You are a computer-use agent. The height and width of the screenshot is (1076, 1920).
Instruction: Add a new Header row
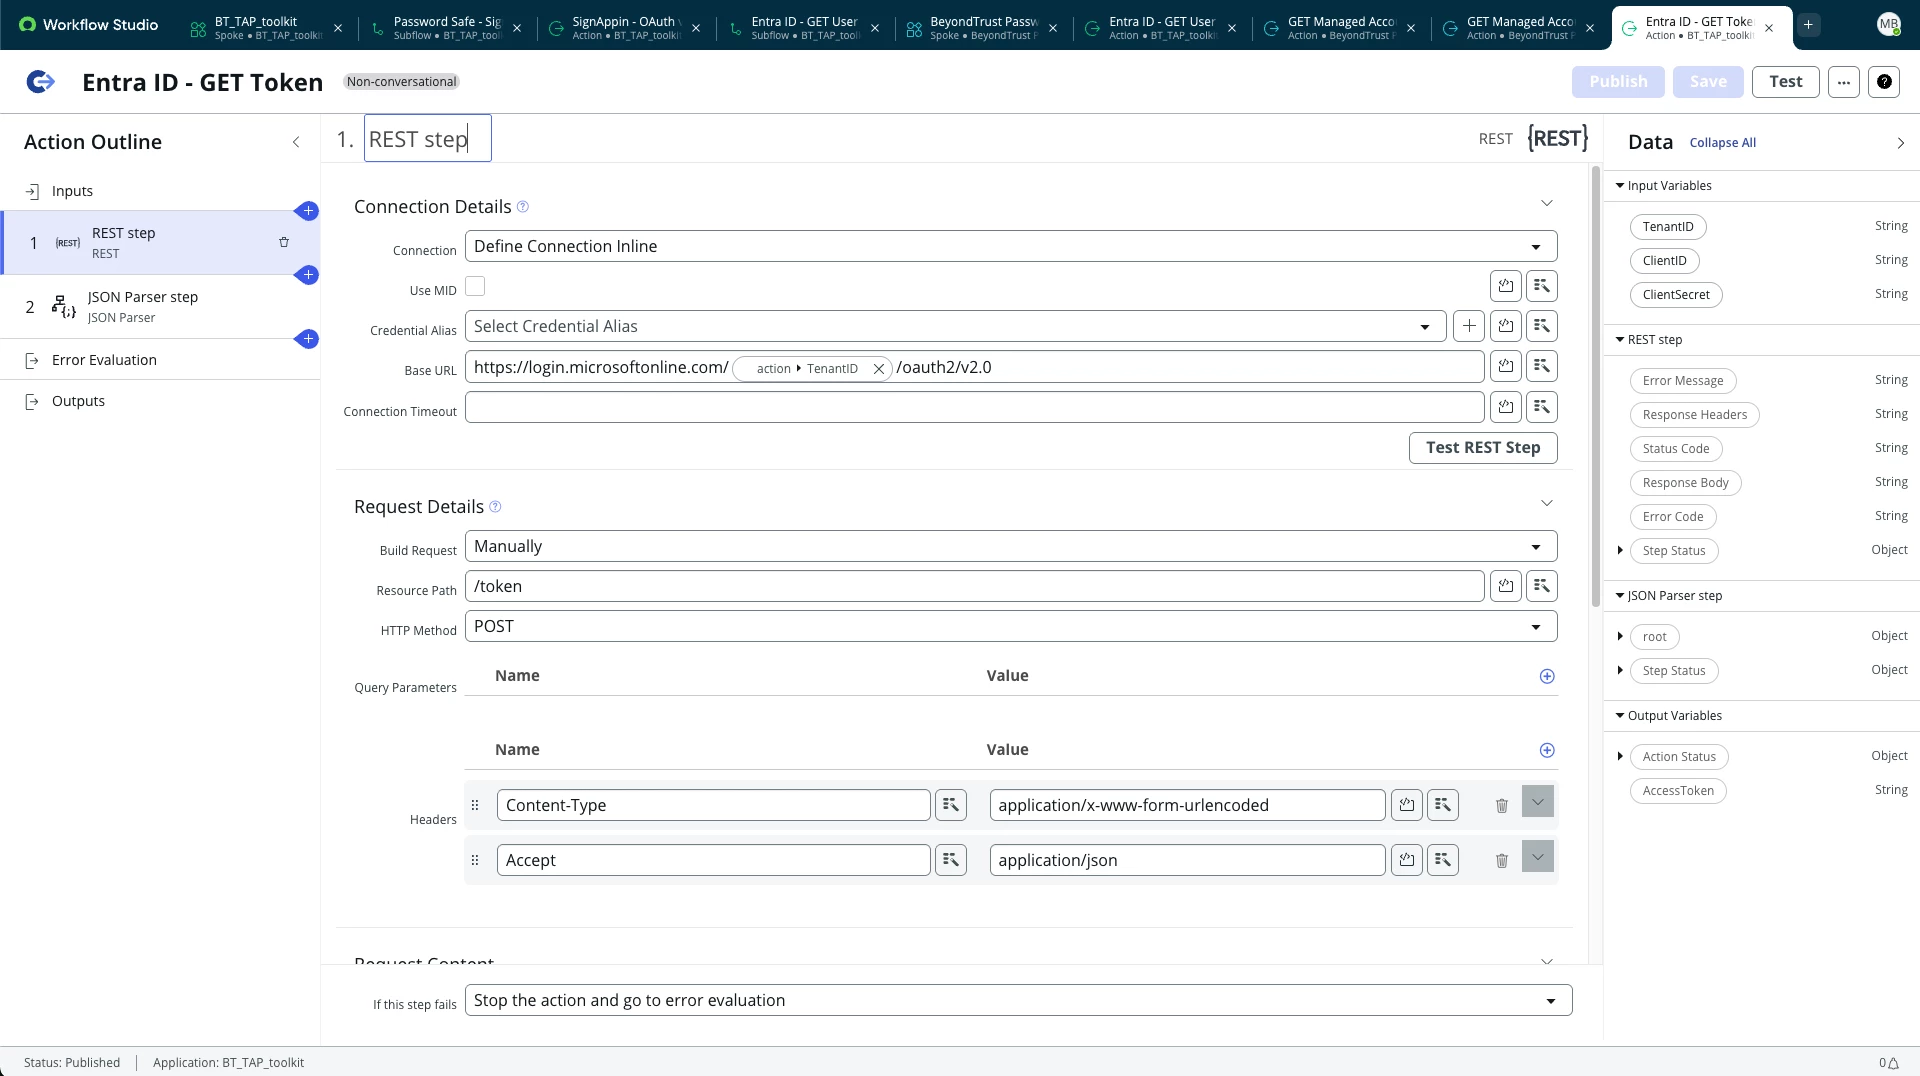coord(1547,751)
